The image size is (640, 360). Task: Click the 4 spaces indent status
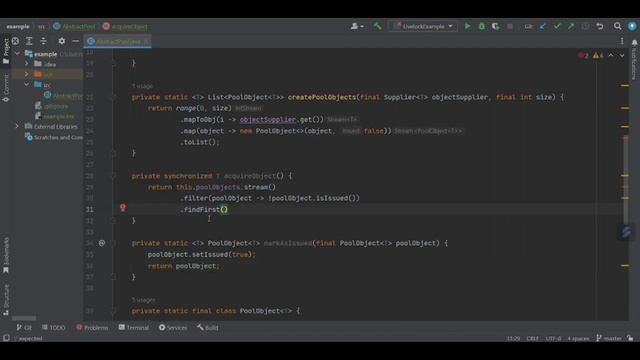pos(578,338)
